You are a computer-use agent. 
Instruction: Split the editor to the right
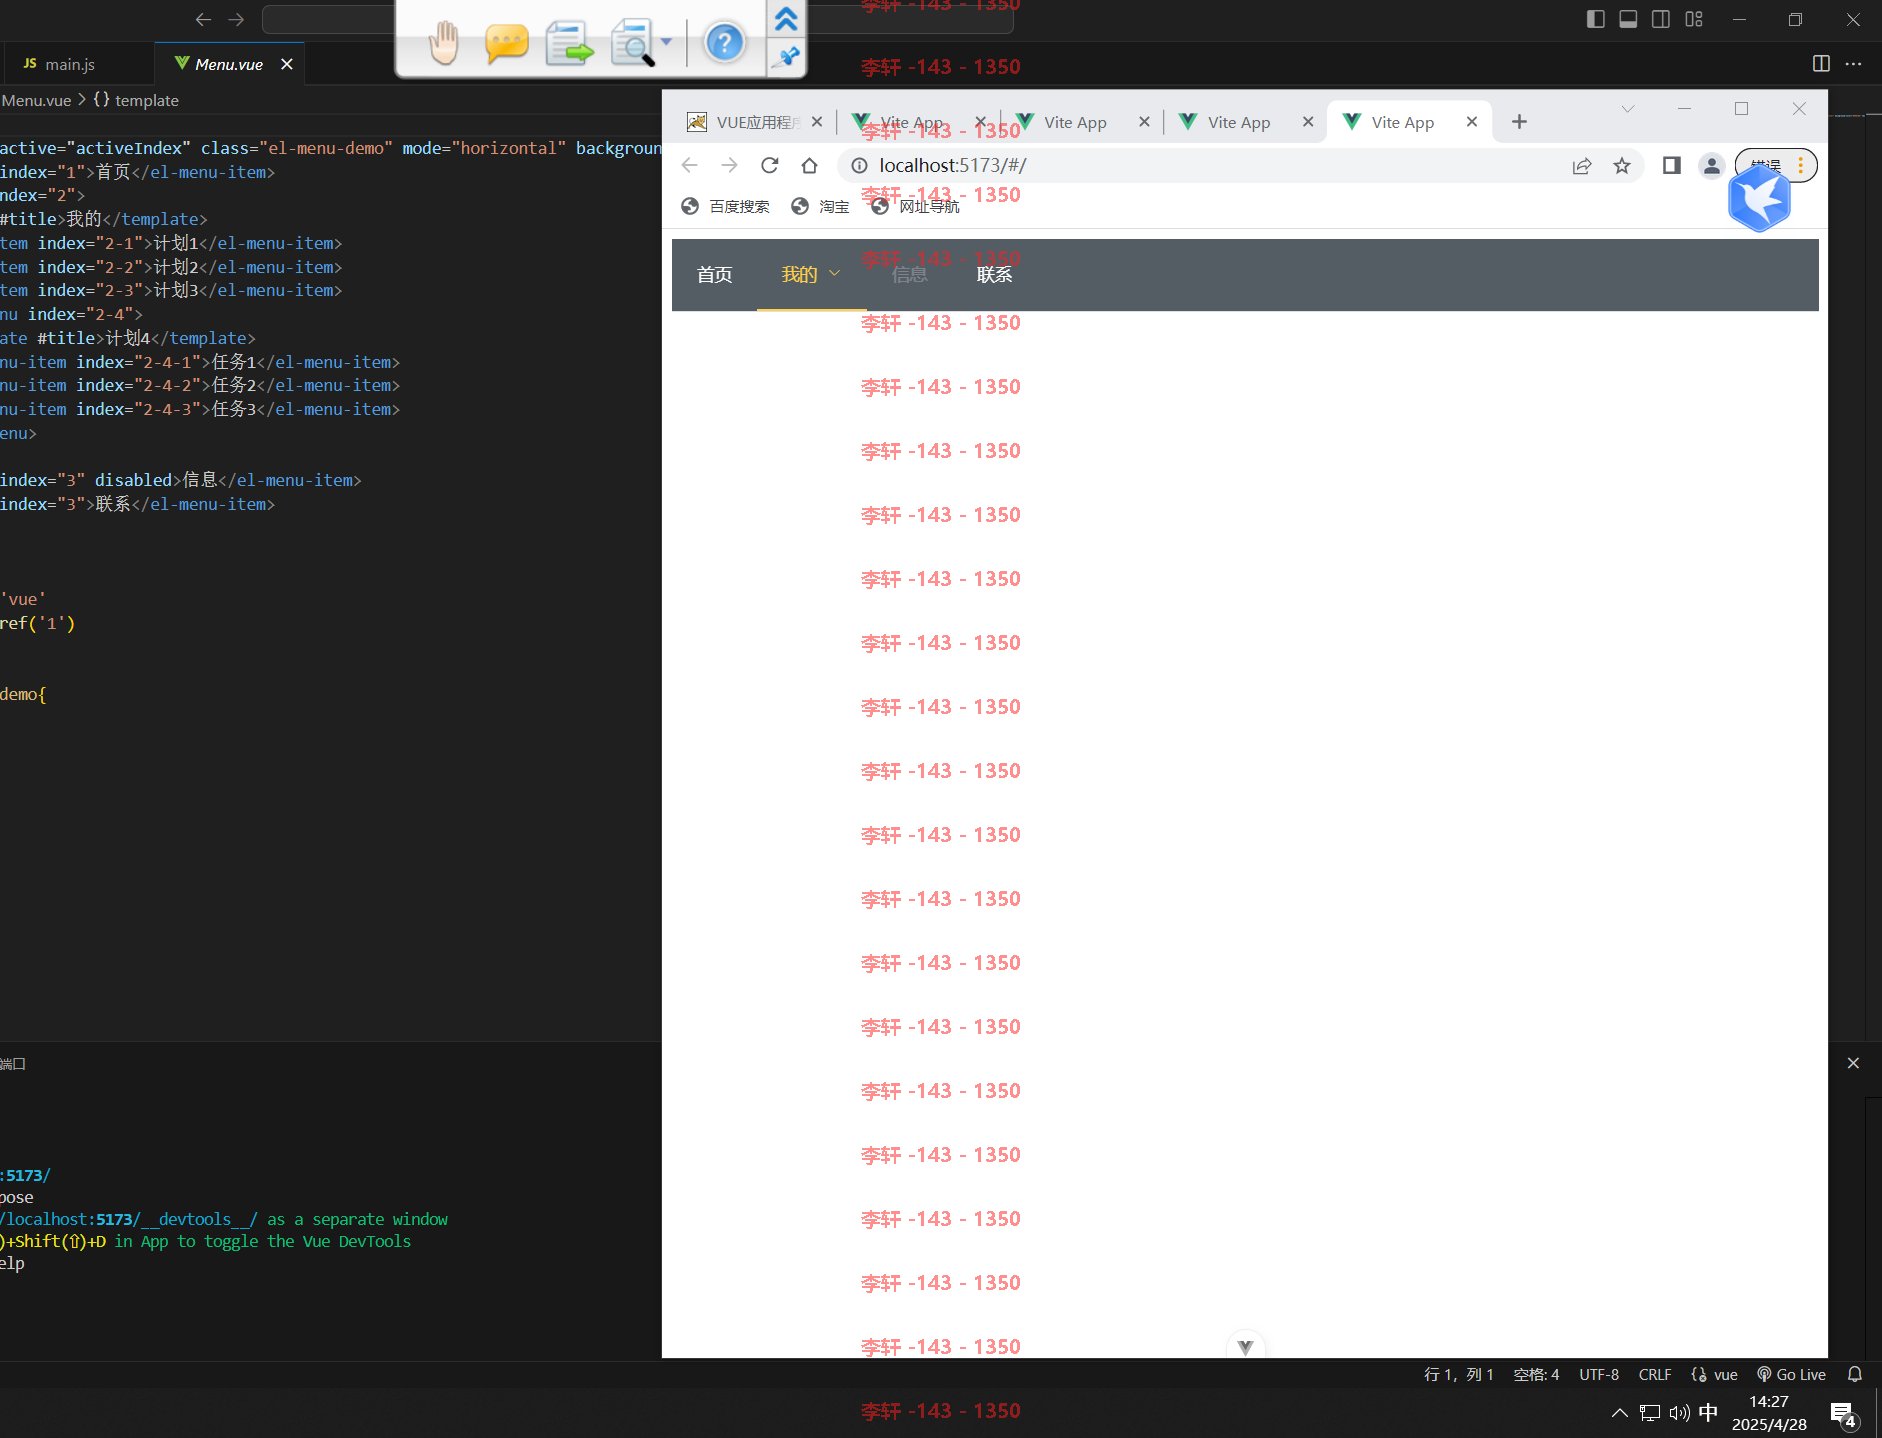[x=1821, y=63]
